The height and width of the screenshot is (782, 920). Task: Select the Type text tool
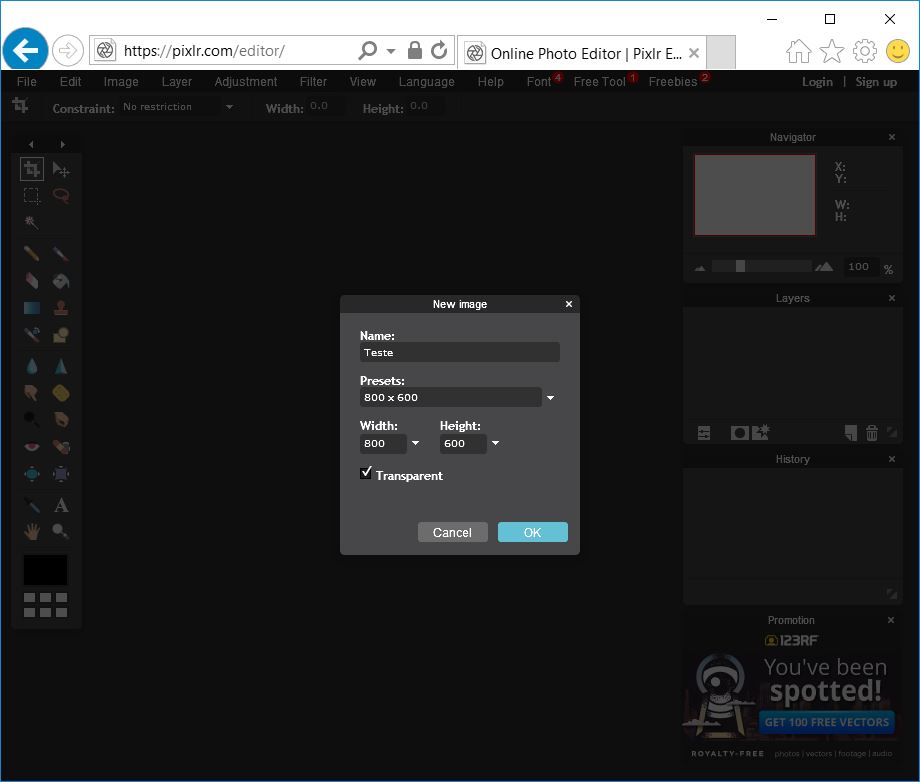(x=61, y=505)
